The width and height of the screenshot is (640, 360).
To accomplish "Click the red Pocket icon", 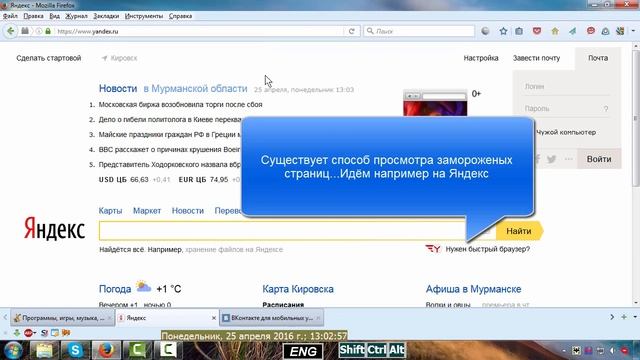I will (537, 31).
